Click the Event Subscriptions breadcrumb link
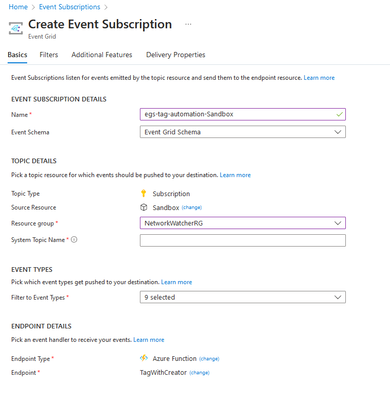 [x=69, y=7]
